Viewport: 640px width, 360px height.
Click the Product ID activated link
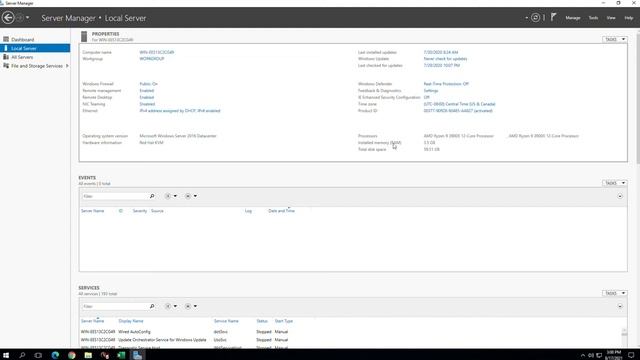pyautogui.click(x=458, y=111)
